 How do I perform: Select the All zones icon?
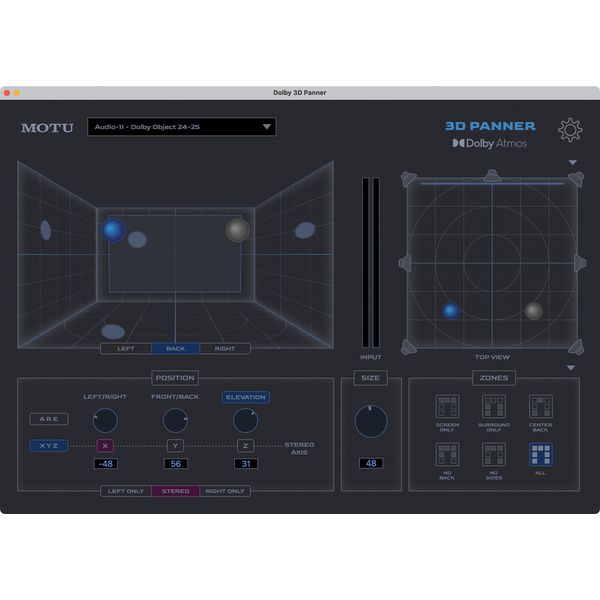[540, 454]
